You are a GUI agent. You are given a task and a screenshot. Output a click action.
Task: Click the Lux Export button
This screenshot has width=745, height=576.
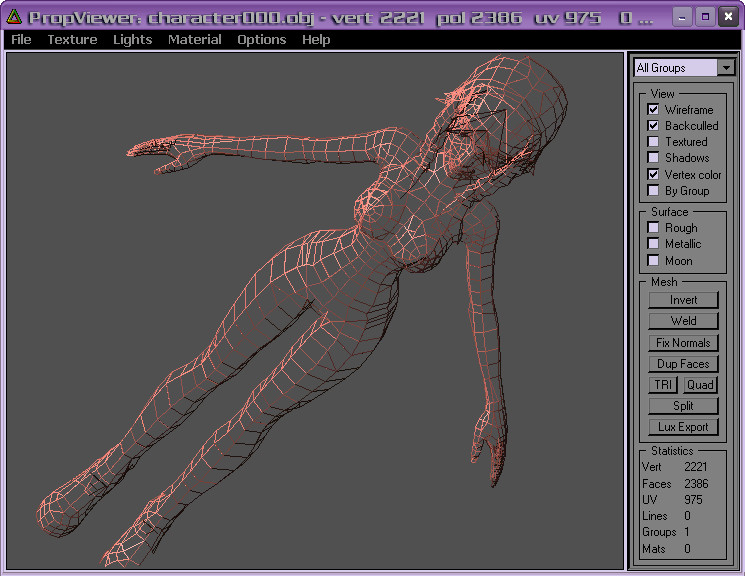683,427
